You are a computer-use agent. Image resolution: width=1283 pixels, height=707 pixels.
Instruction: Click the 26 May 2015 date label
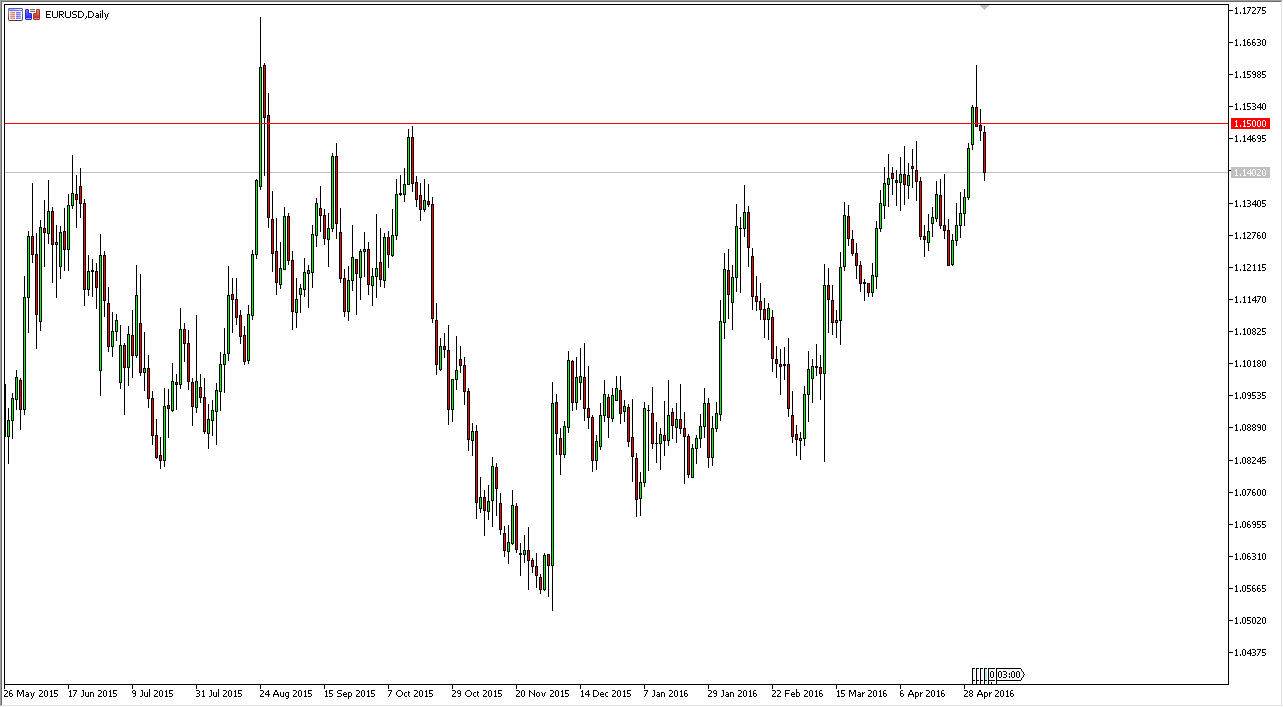point(33,693)
